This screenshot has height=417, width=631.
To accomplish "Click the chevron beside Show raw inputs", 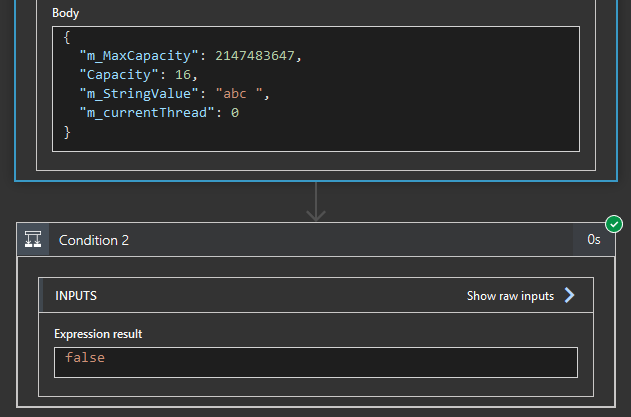I will pyautogui.click(x=570, y=296).
